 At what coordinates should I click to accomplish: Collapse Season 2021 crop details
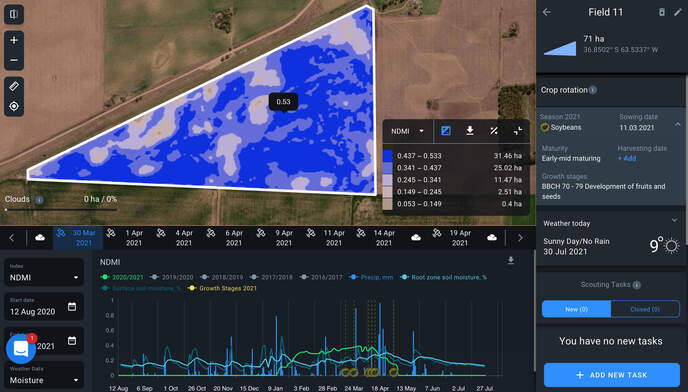coord(678,125)
